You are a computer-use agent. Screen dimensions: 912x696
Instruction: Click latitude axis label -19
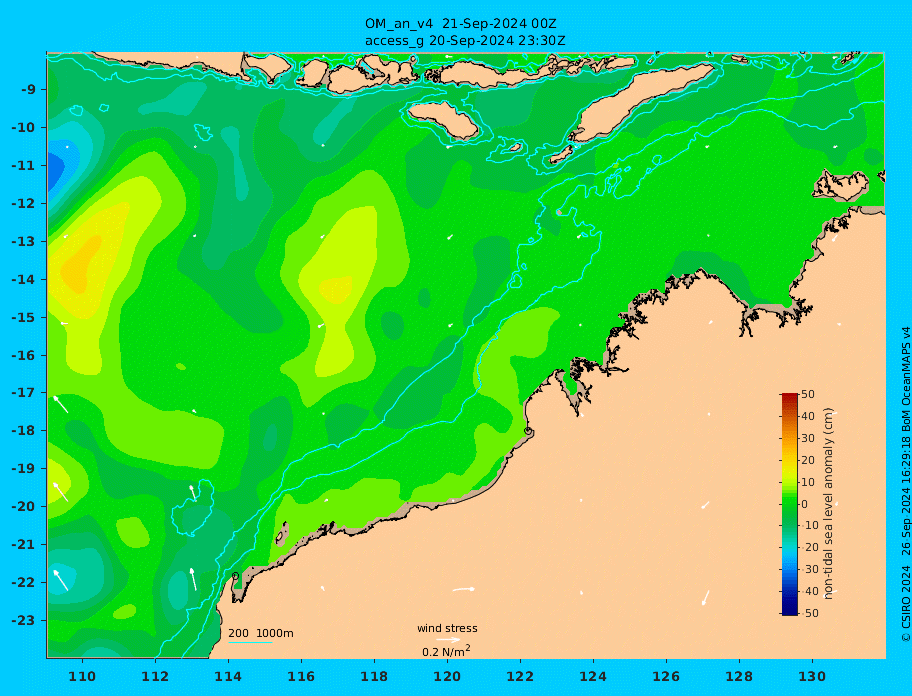point(23,469)
